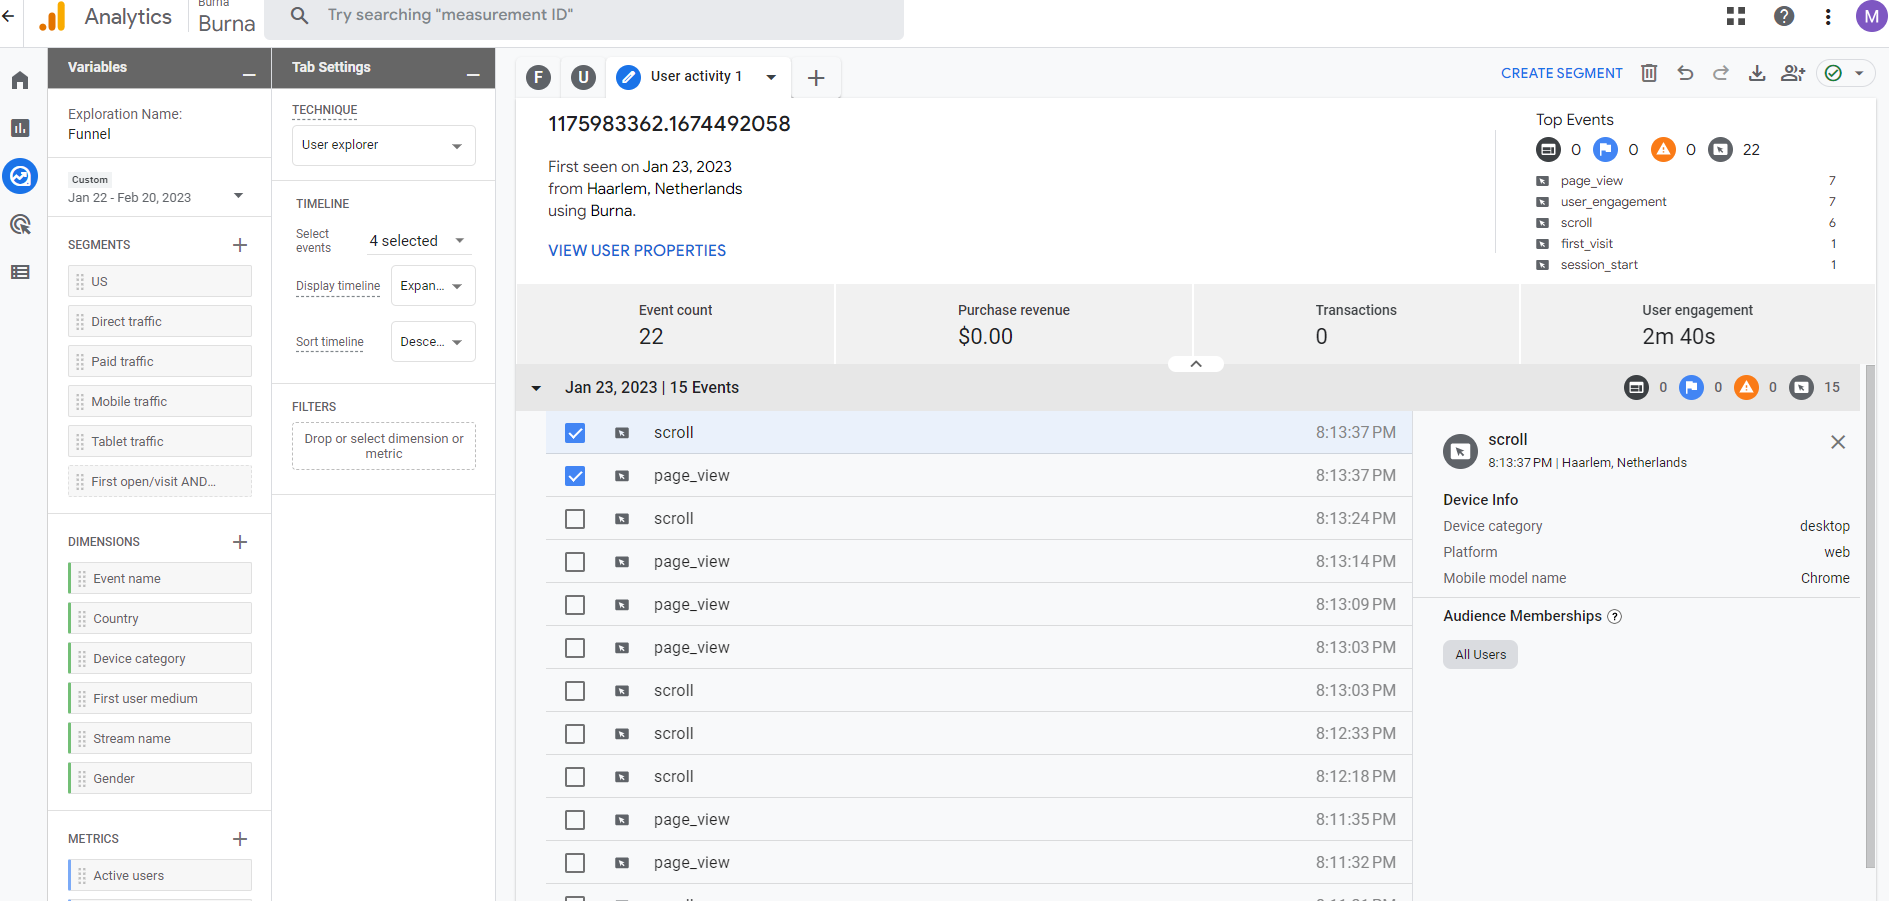The width and height of the screenshot is (1889, 901).
Task: Open the Advertising icon in left sidebar
Action: point(20,224)
